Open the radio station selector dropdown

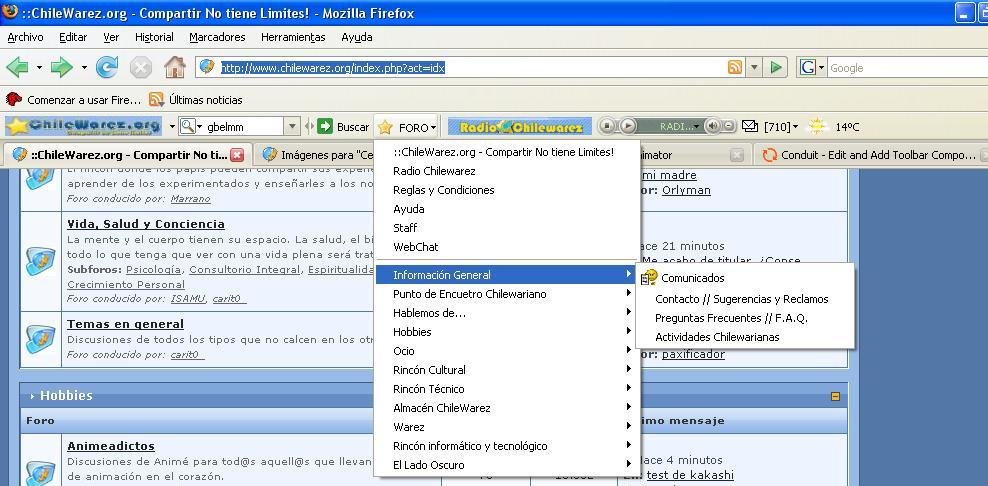[x=696, y=127]
